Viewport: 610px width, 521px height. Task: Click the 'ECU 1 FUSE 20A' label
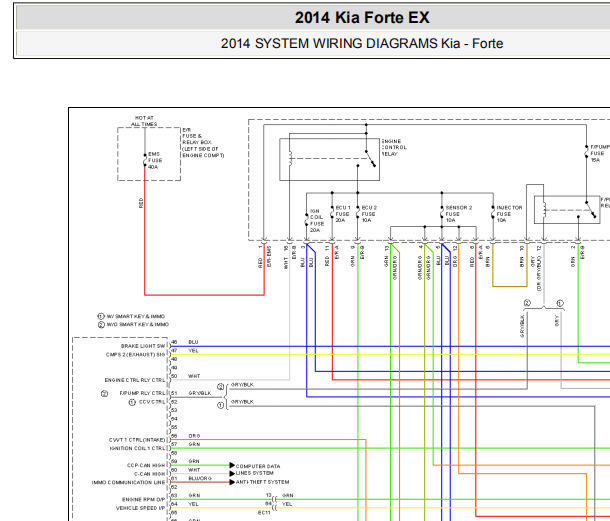click(x=343, y=214)
